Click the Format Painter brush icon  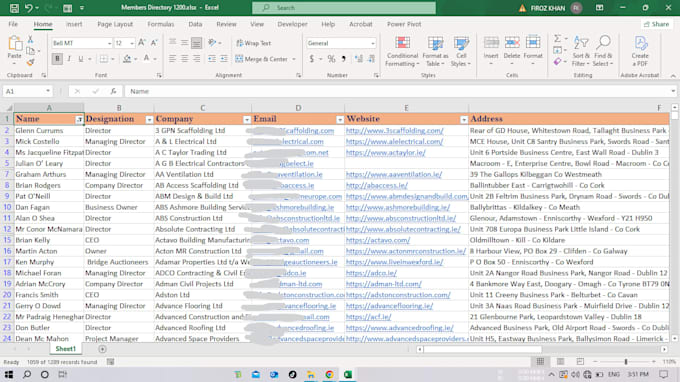coord(30,62)
